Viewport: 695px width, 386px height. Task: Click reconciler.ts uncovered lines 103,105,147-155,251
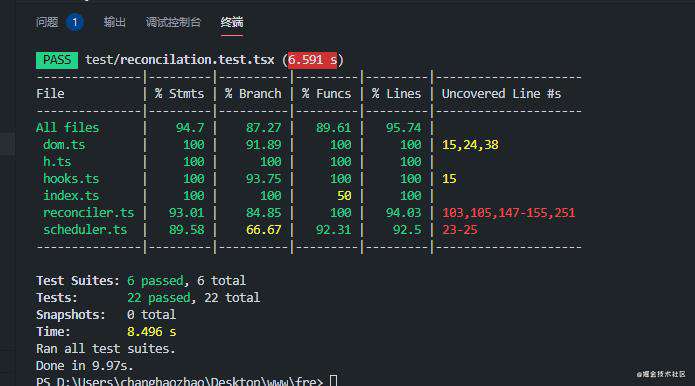508,212
